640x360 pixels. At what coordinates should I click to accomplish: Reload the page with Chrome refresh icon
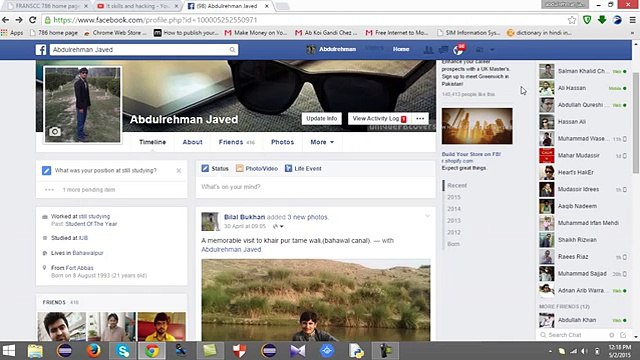click(x=33, y=20)
